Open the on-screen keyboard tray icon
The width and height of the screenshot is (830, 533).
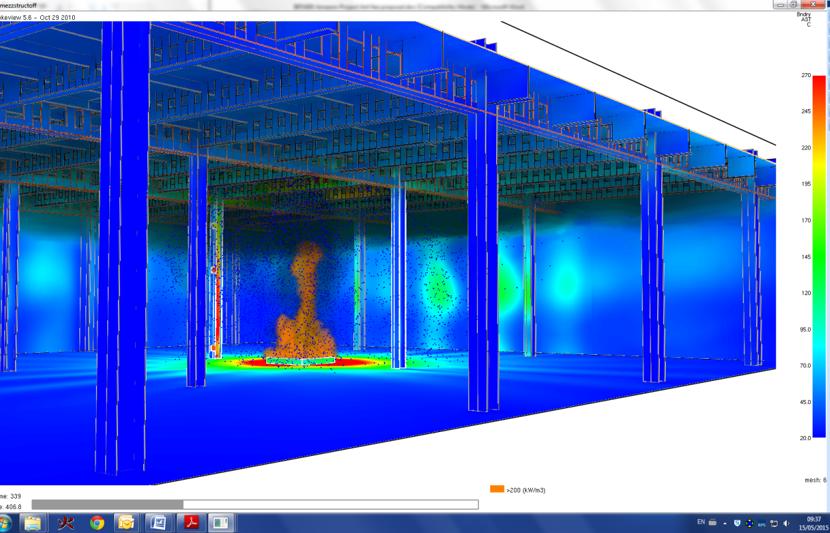point(712,523)
